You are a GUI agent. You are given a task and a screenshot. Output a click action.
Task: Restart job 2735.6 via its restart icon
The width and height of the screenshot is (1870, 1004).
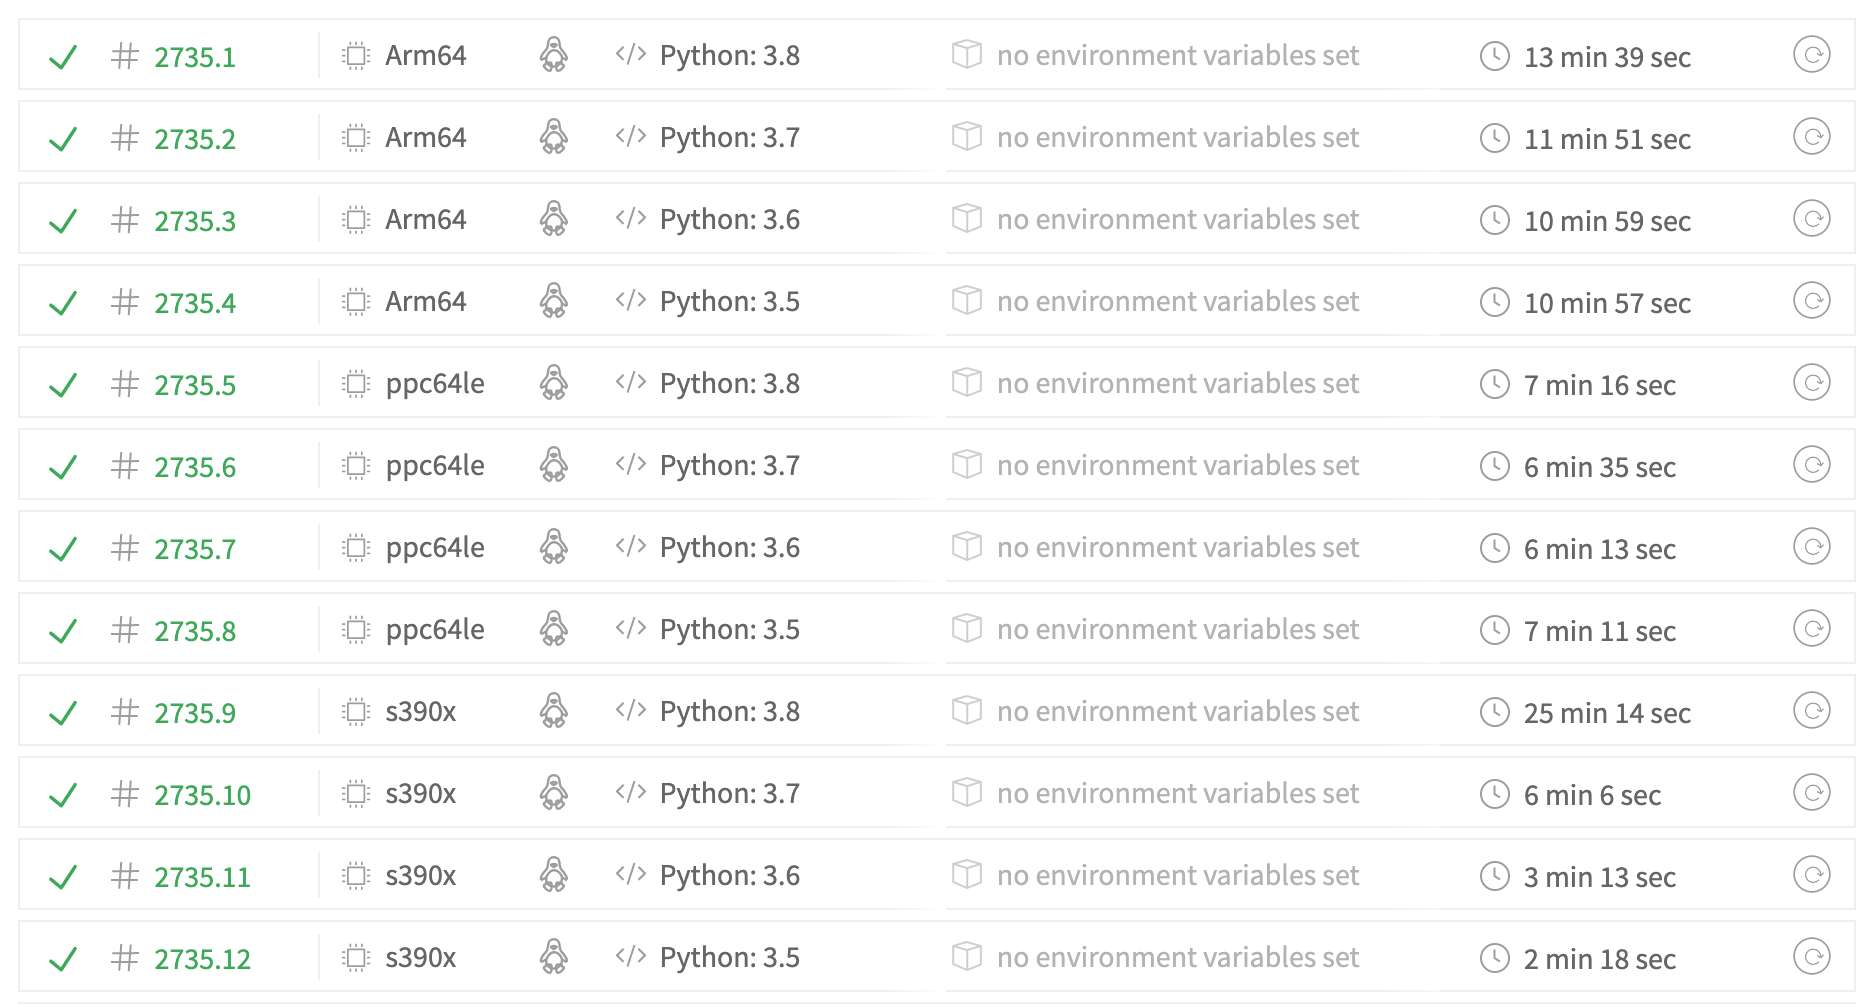tap(1811, 465)
